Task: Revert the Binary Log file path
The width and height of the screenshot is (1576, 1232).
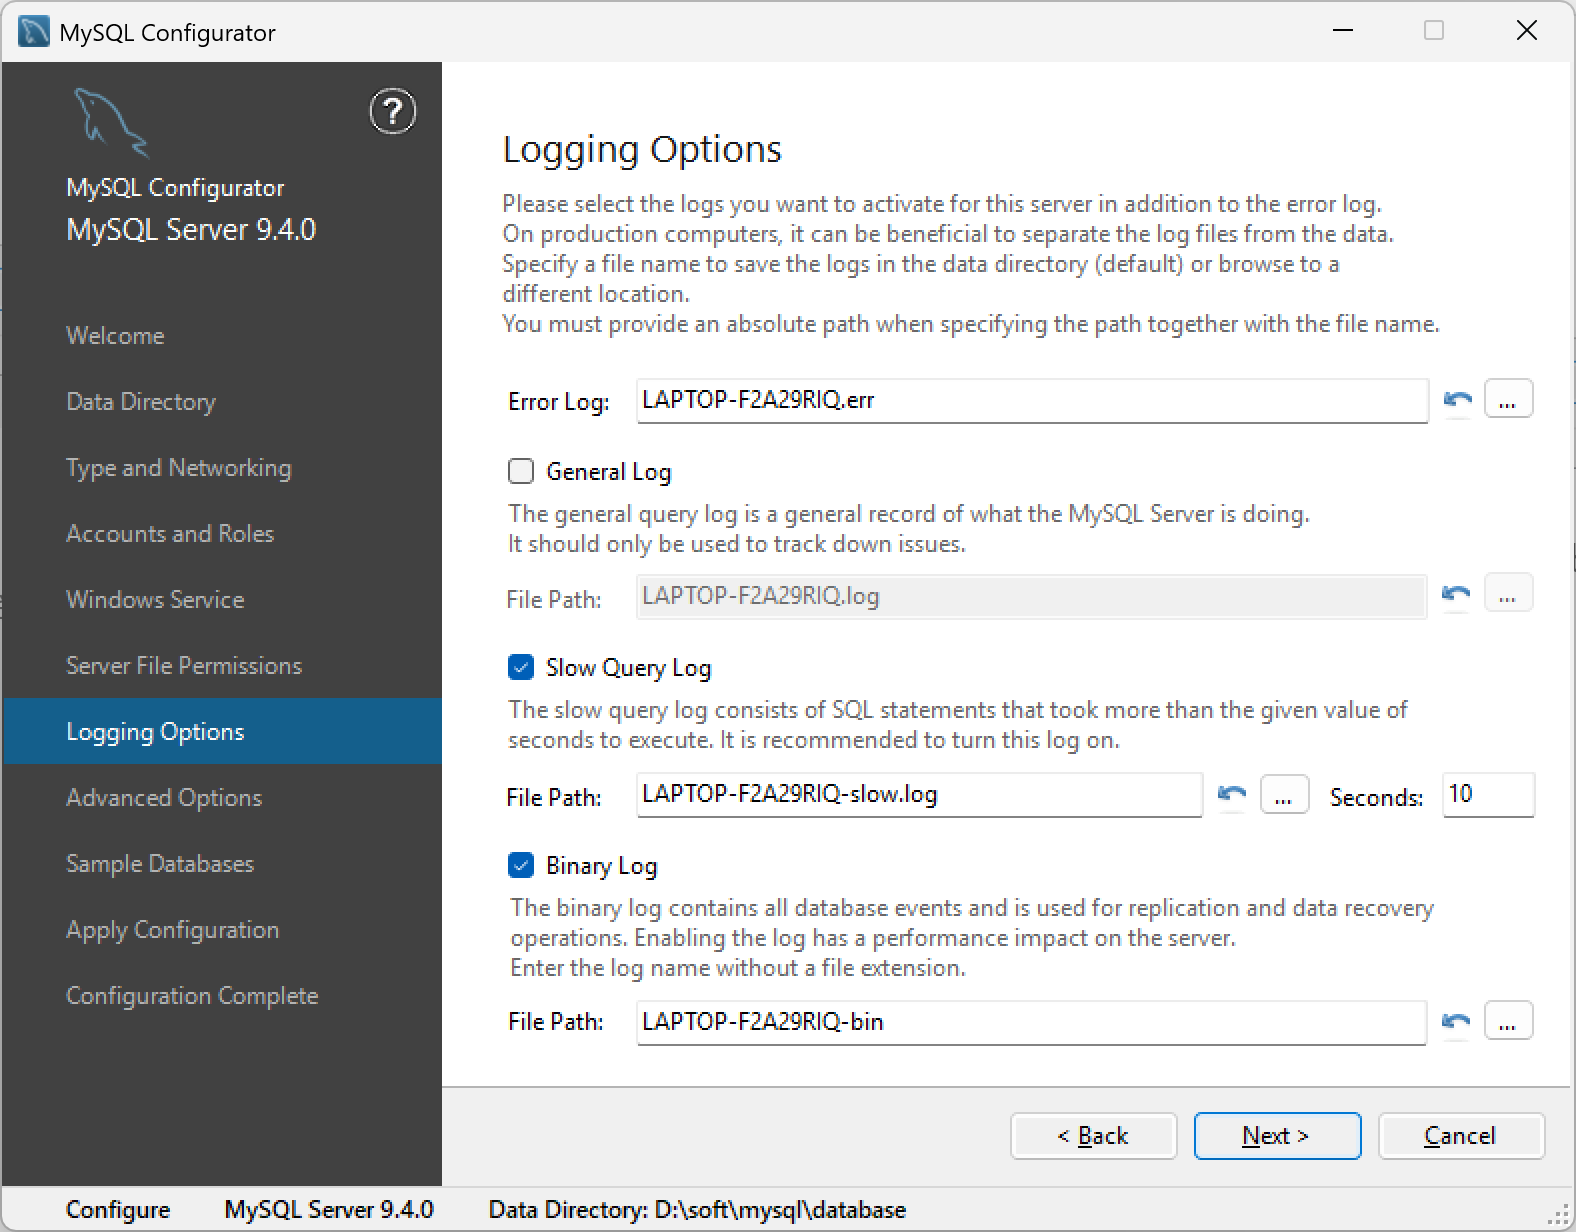Action: coord(1456,1021)
